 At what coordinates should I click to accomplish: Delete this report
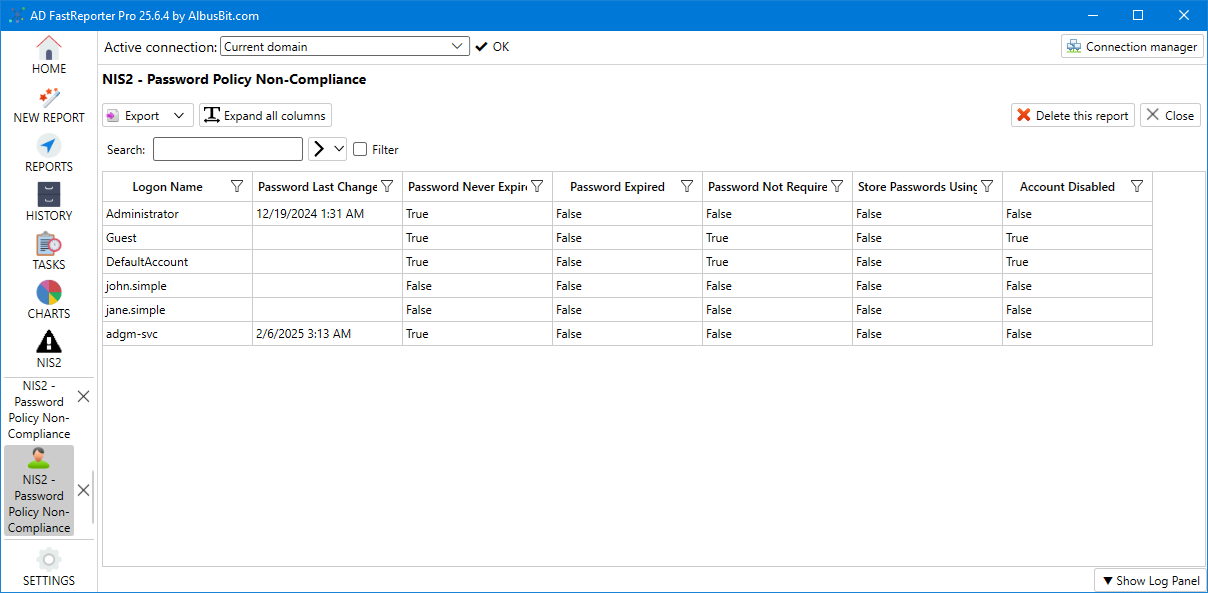[1073, 115]
